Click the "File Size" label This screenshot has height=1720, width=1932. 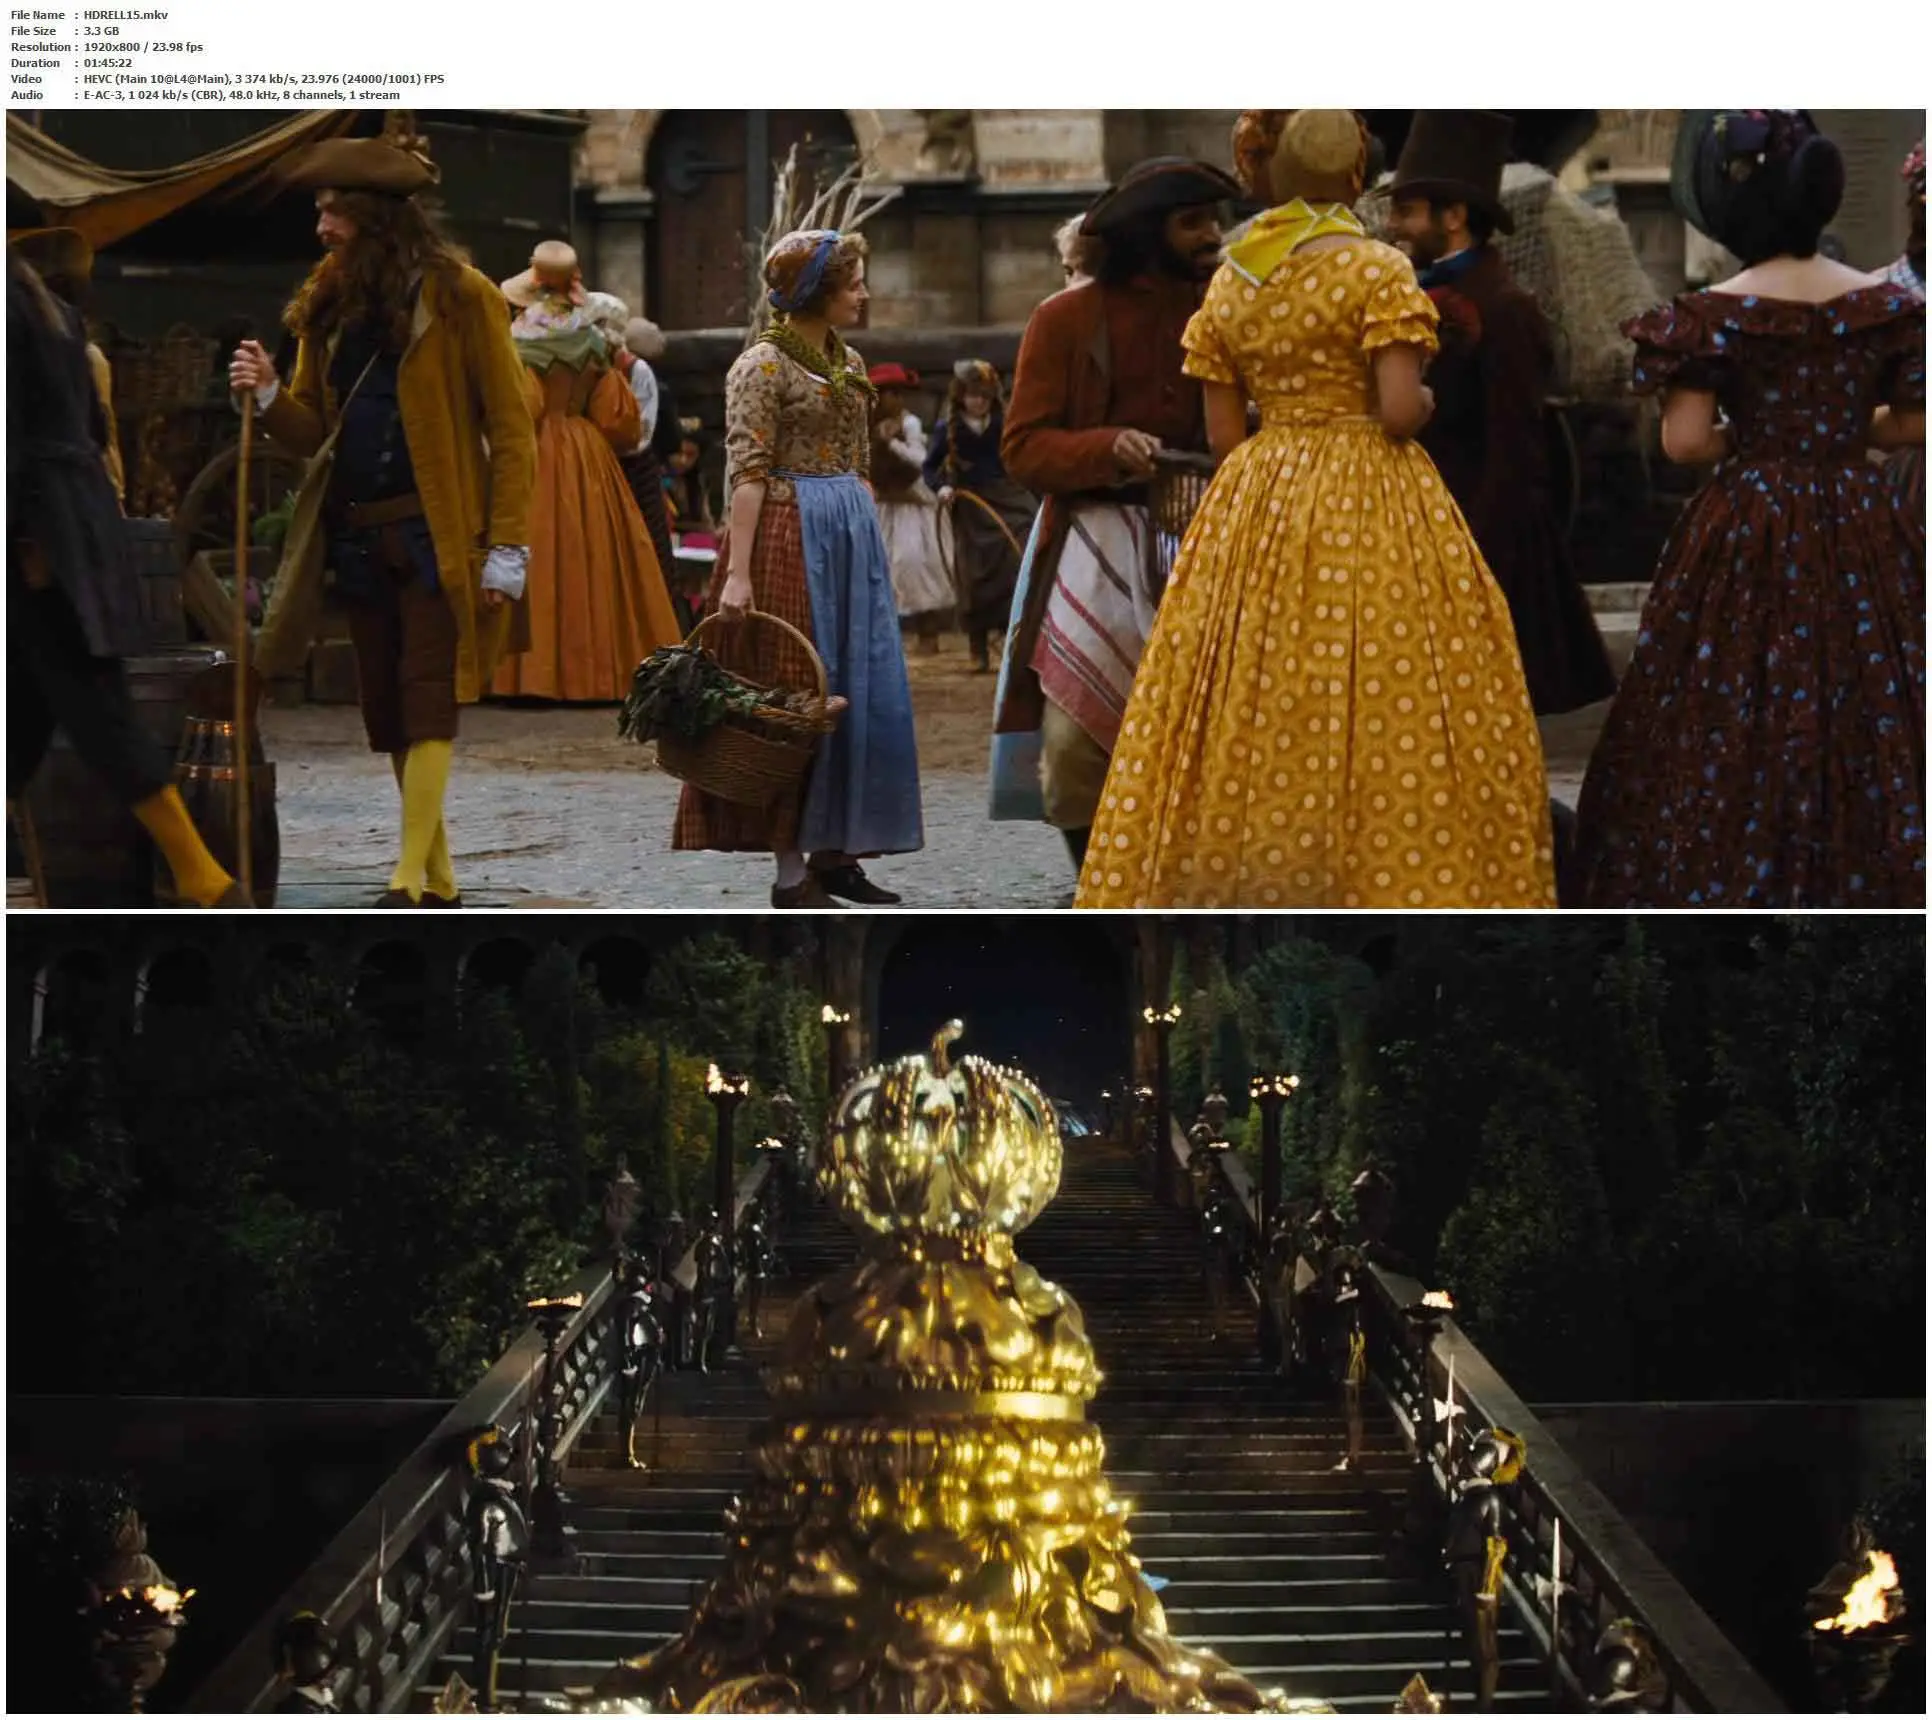point(33,31)
